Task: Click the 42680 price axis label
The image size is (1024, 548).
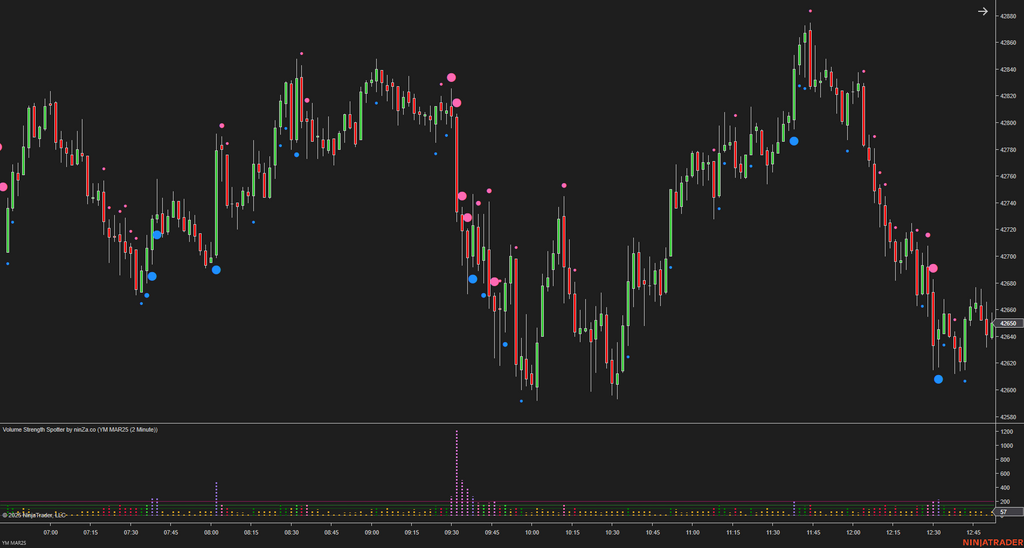Action: [1008, 283]
